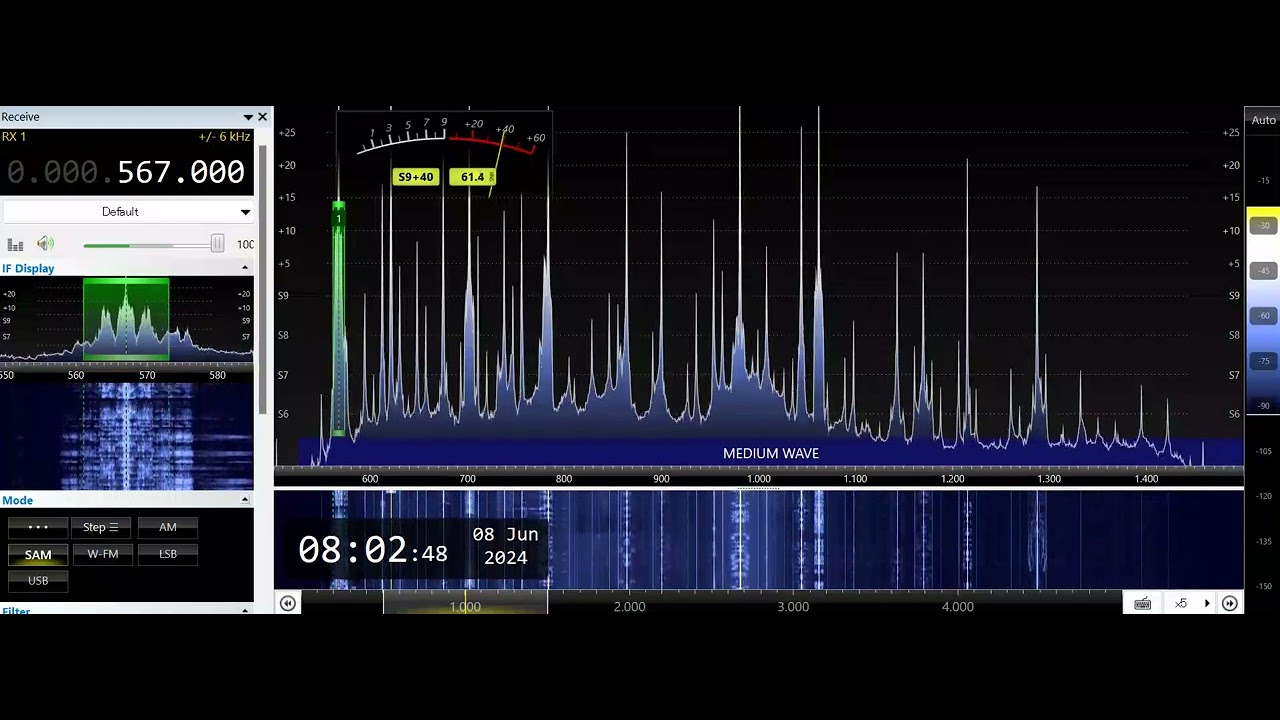Click the green RX 1 tuning marker
The width and height of the screenshot is (1280, 720).
pos(338,320)
